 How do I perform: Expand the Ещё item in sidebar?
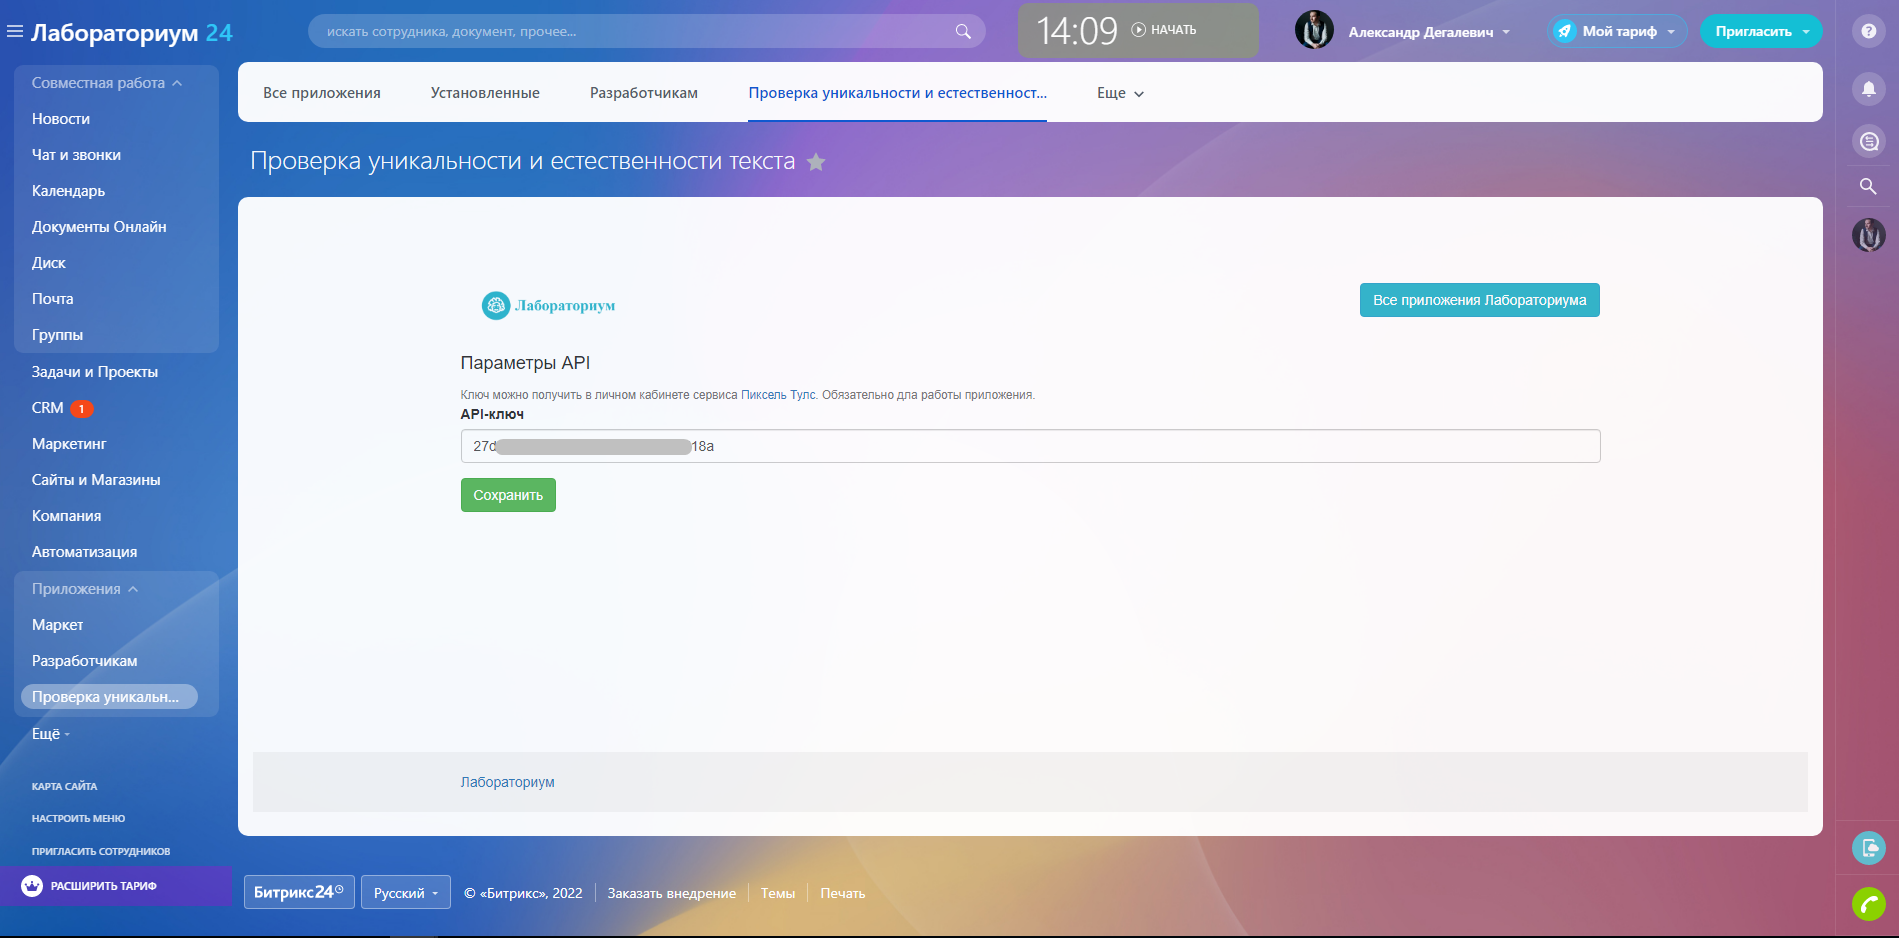(x=51, y=734)
